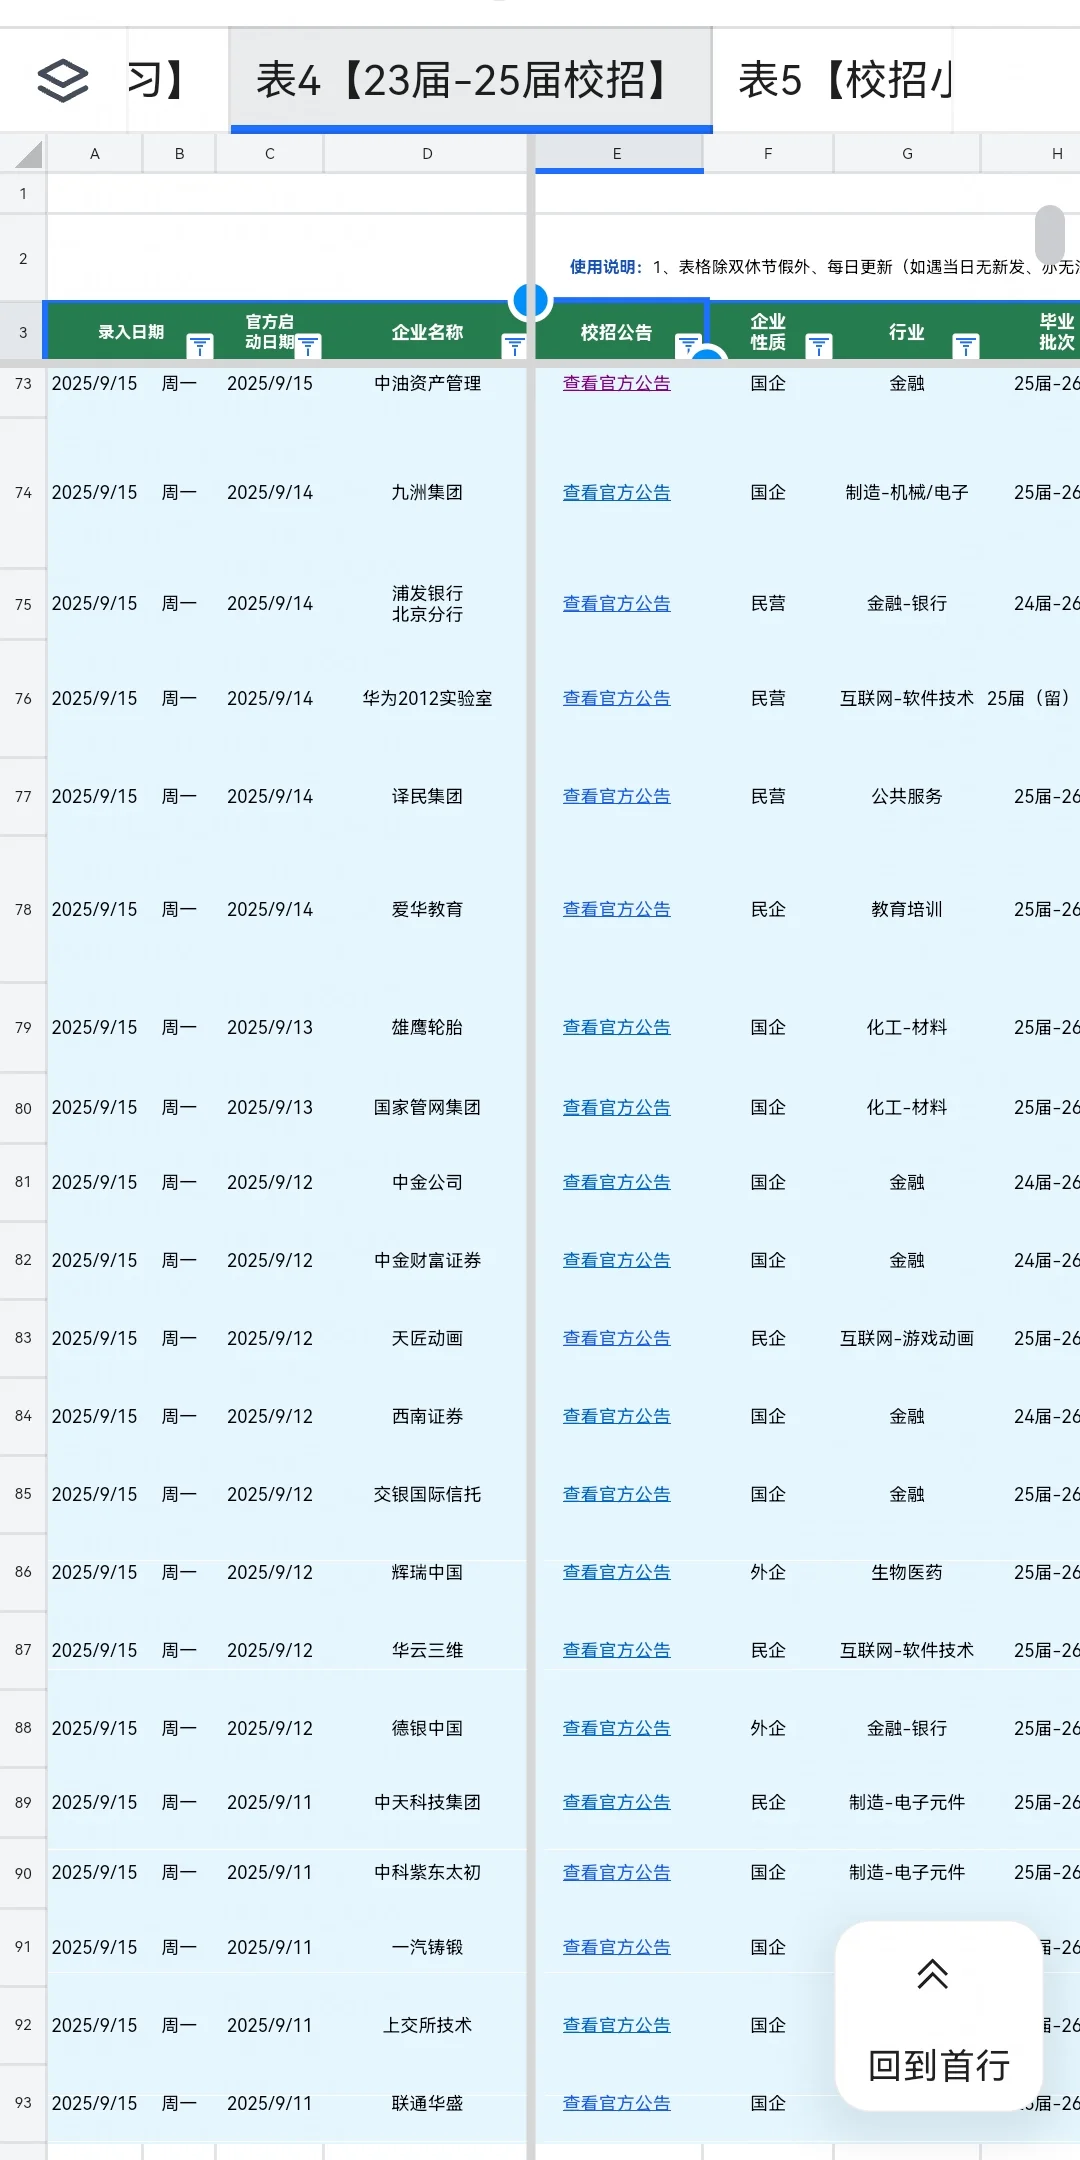Image resolution: width=1080 pixels, height=2160 pixels.
Task: Open filter for 企业名称 column
Action: pyautogui.click(x=514, y=346)
